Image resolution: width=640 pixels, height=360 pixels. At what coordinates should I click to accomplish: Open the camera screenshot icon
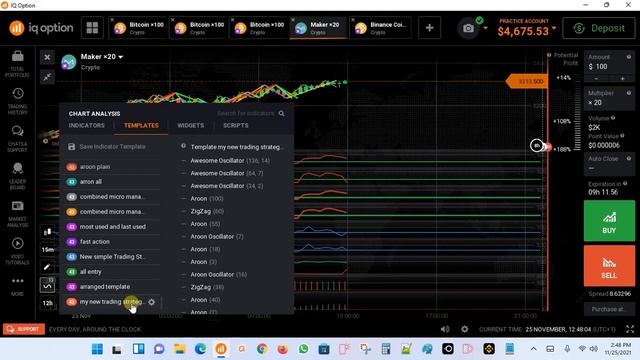coord(468,28)
